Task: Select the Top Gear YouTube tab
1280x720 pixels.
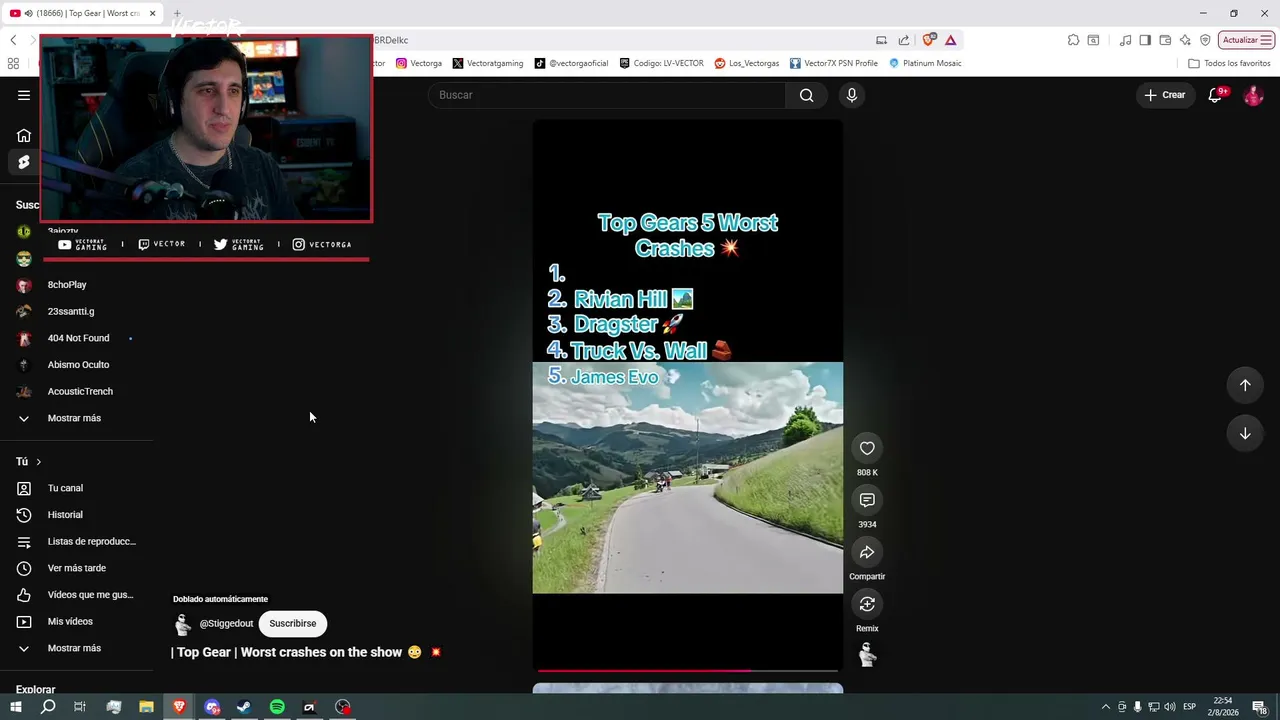Action: pos(82,13)
